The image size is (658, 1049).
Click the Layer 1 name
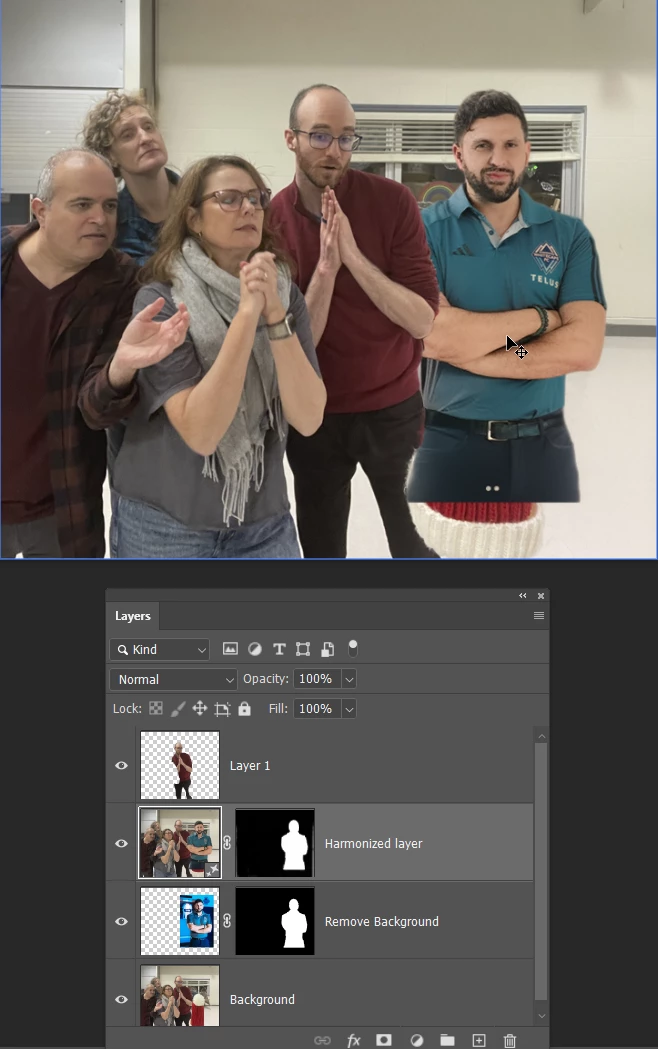250,765
